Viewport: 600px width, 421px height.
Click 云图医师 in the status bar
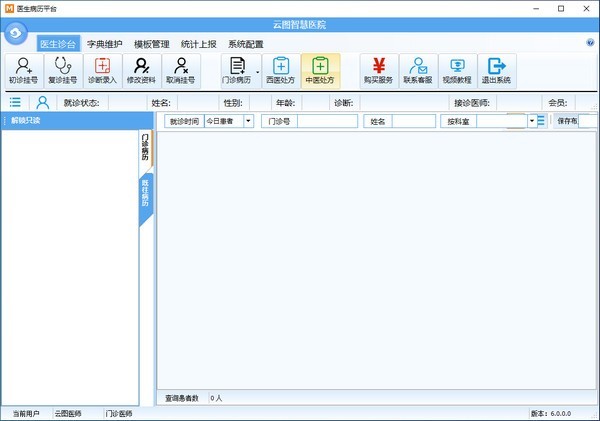(x=68, y=414)
